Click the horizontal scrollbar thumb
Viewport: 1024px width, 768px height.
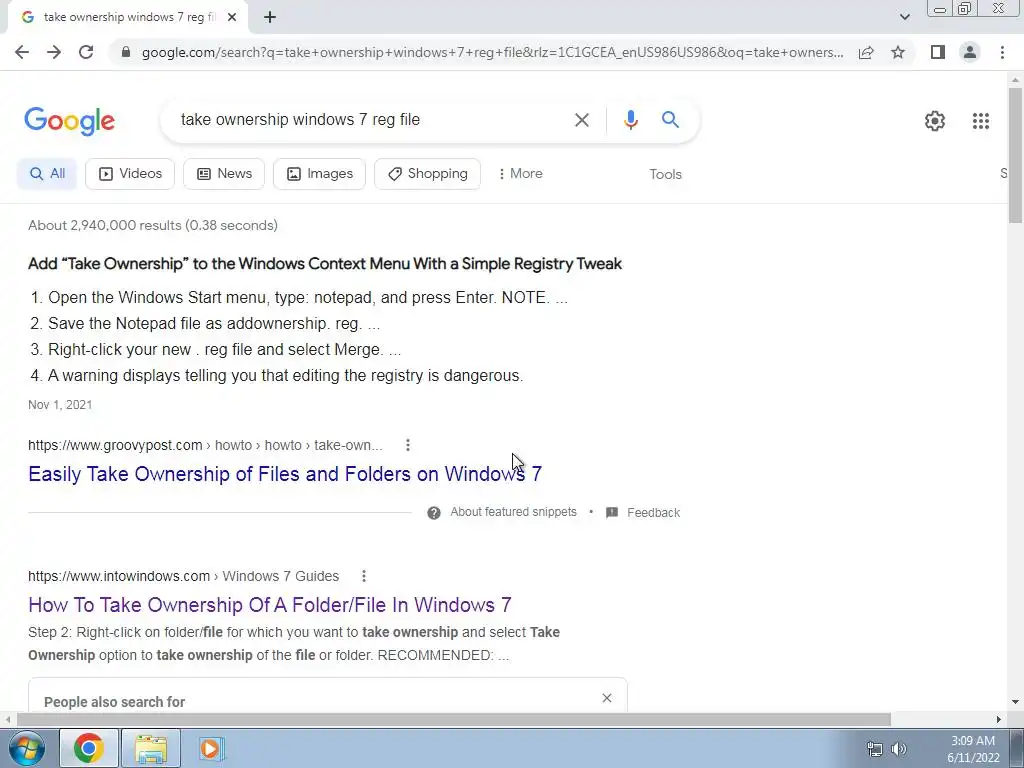(x=454, y=719)
